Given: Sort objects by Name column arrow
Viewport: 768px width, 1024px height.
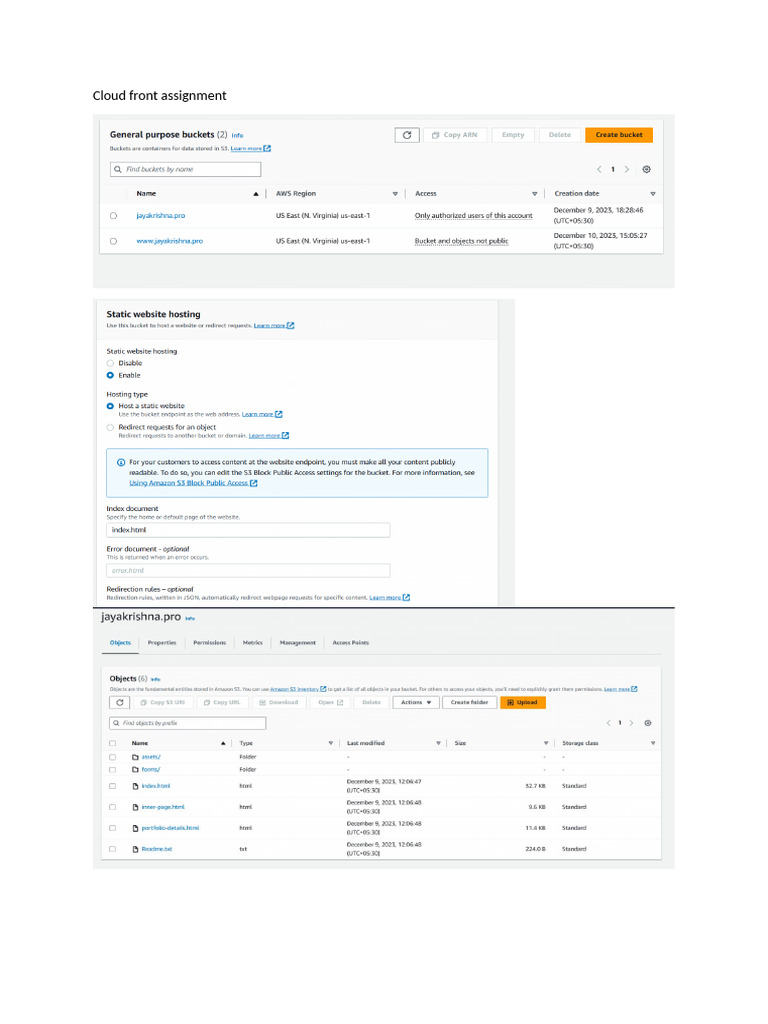Looking at the screenshot, I should point(223,743).
